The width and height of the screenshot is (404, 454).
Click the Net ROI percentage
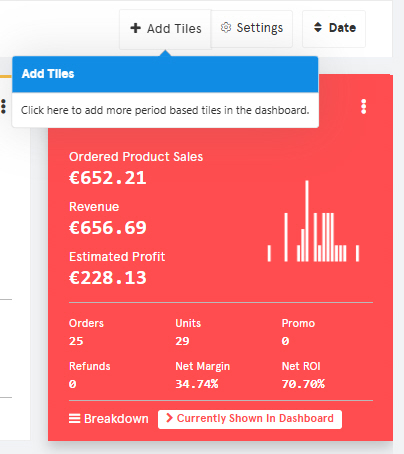click(303, 384)
